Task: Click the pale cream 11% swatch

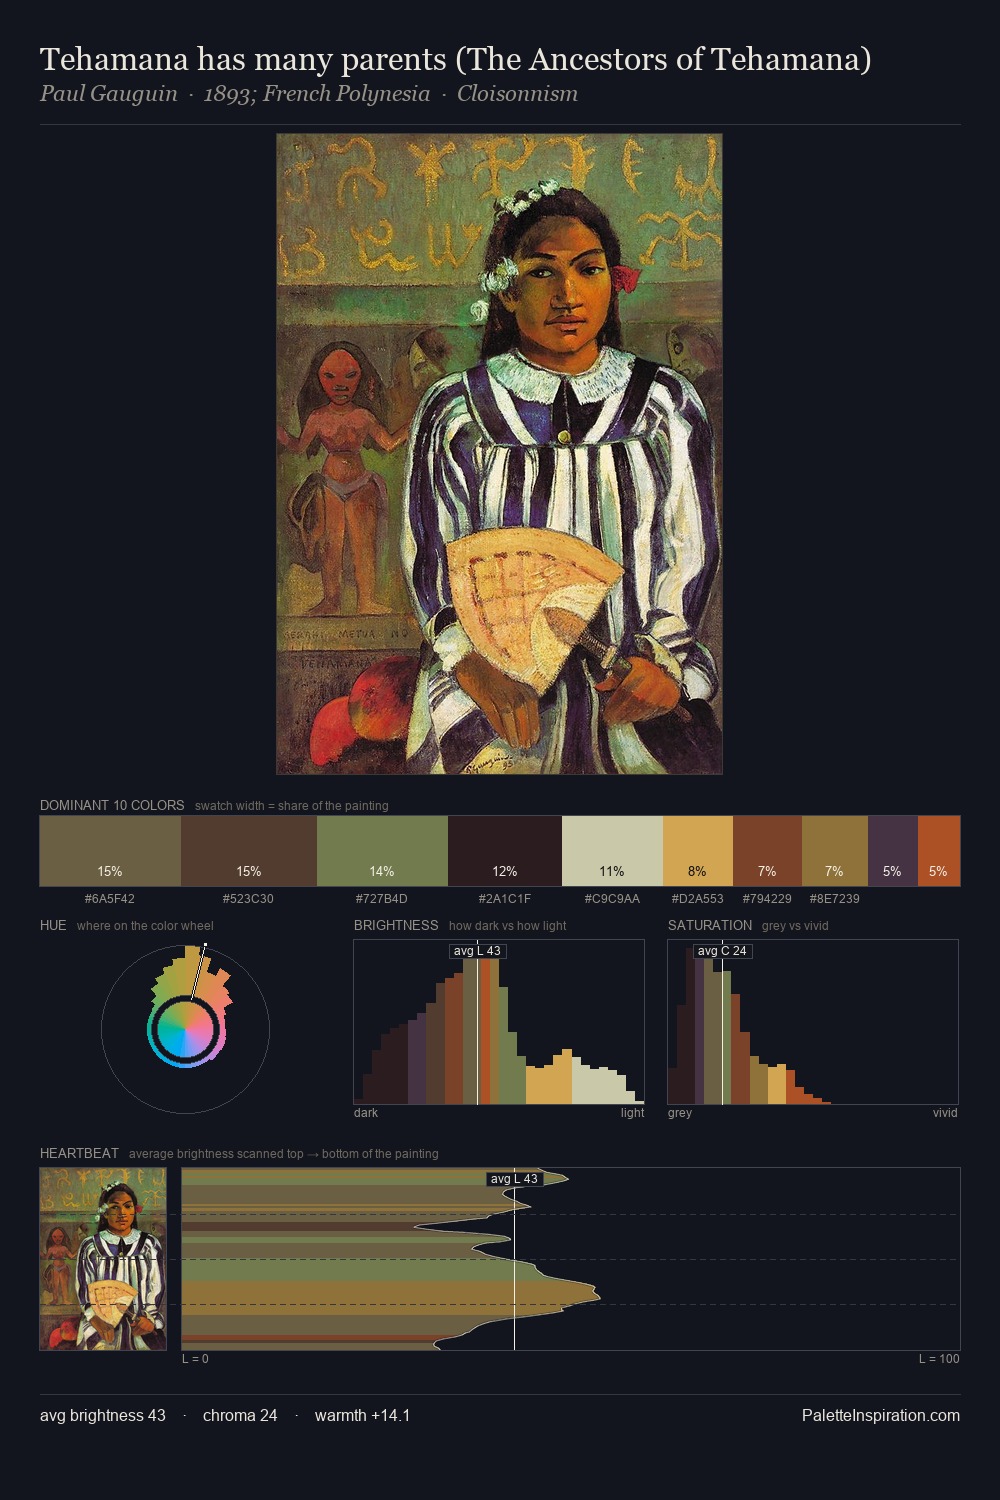Action: coord(612,851)
